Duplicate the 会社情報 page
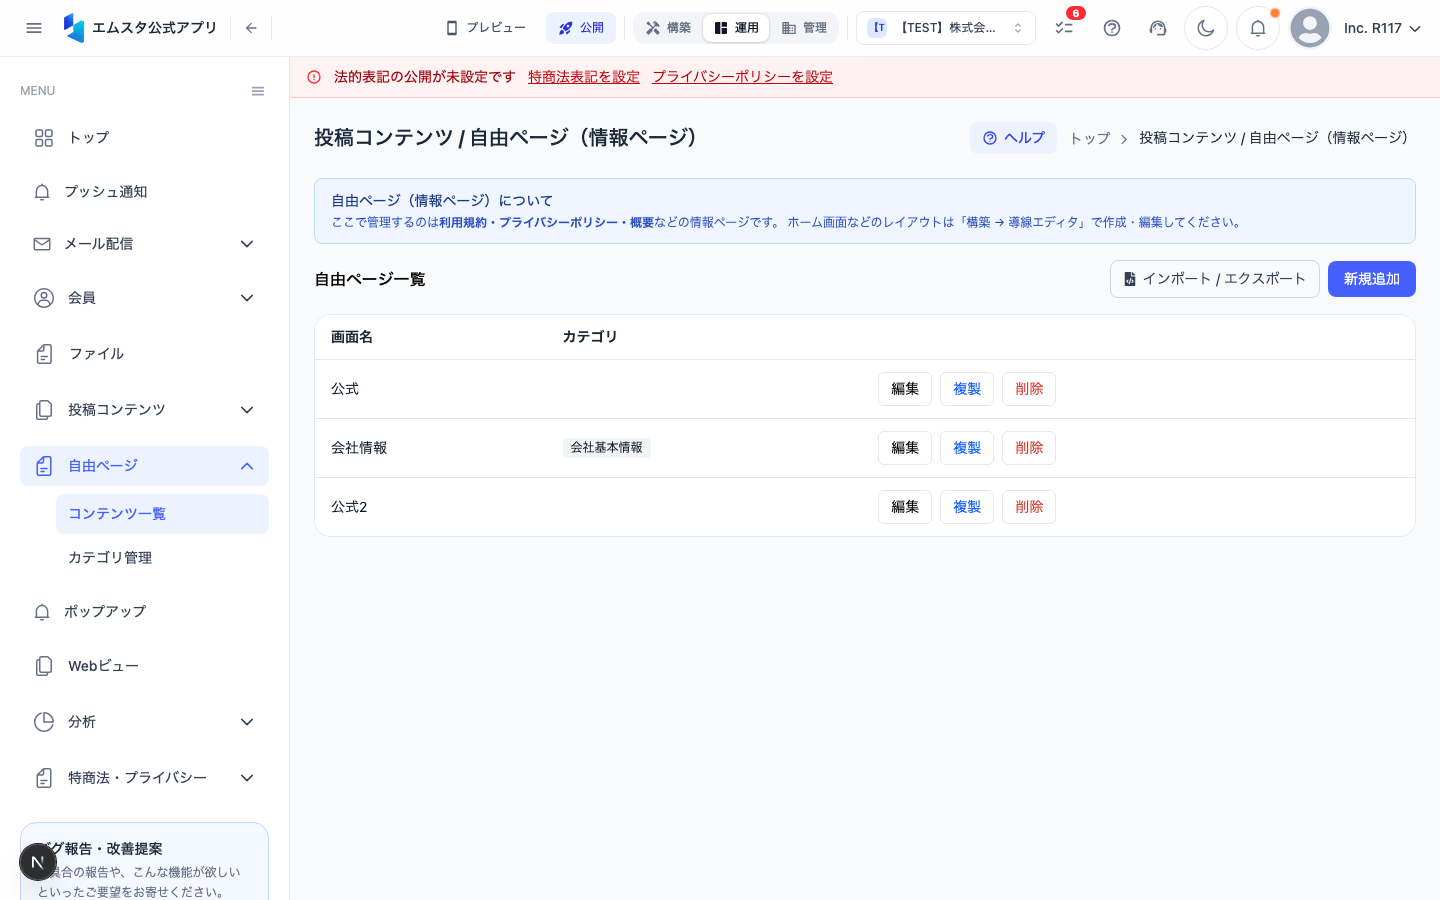The width and height of the screenshot is (1440, 900). pos(967,448)
